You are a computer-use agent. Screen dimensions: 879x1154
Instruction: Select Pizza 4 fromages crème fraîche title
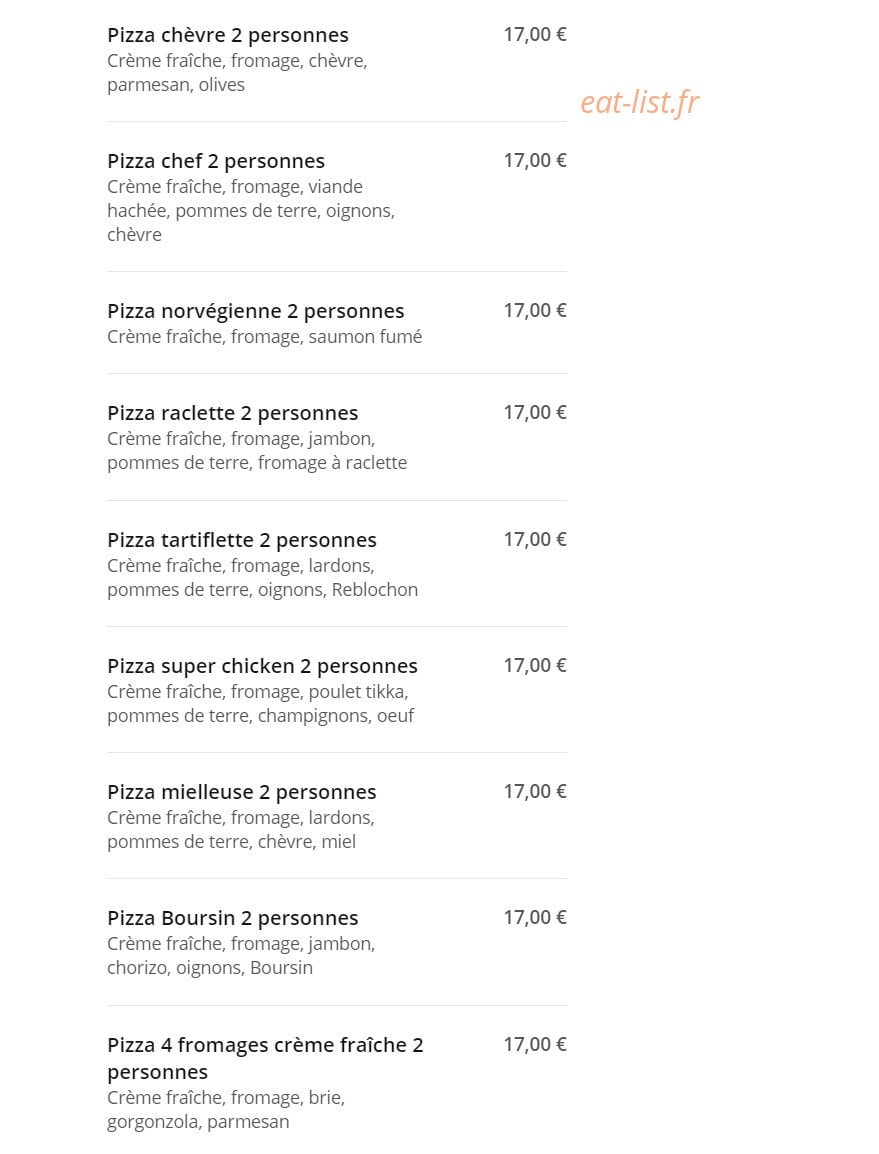click(265, 1058)
